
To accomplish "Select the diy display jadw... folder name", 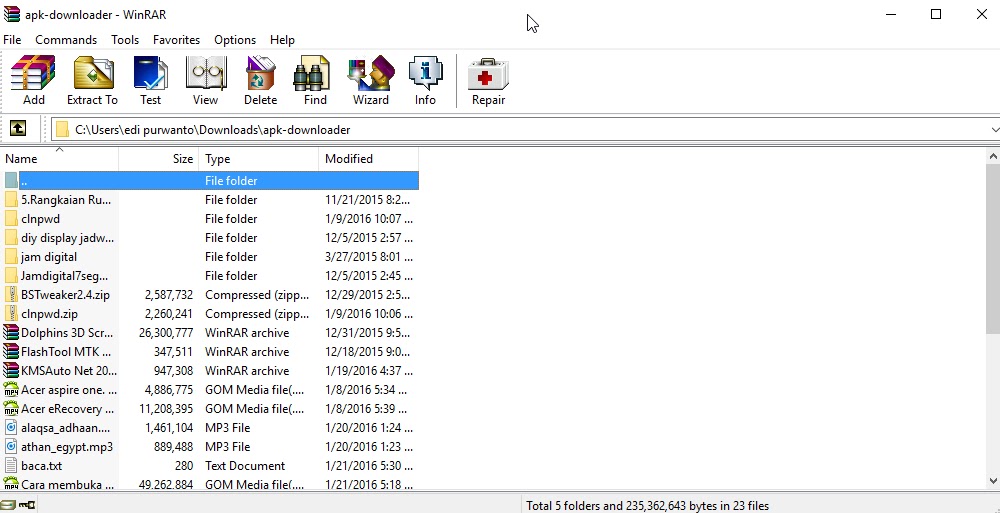I will pos(68,238).
